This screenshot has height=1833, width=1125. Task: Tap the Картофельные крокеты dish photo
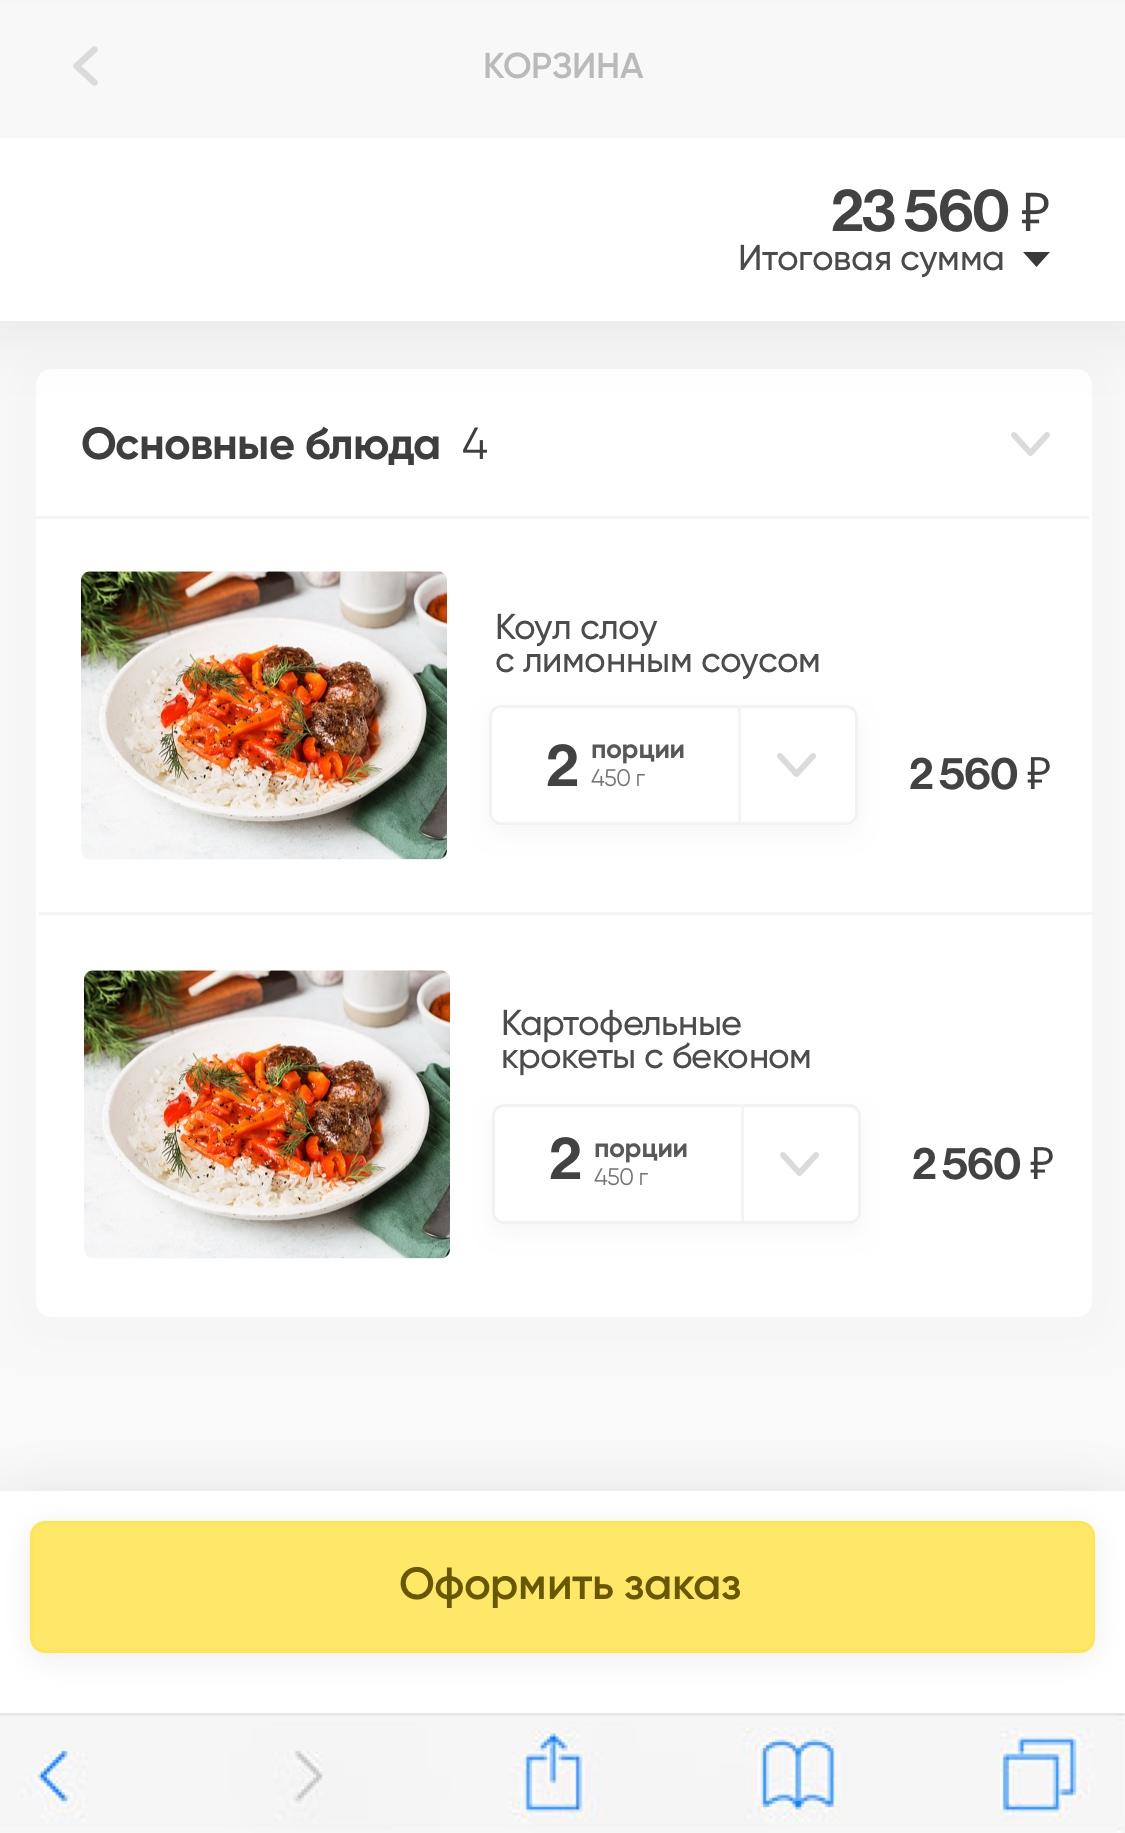(267, 1113)
